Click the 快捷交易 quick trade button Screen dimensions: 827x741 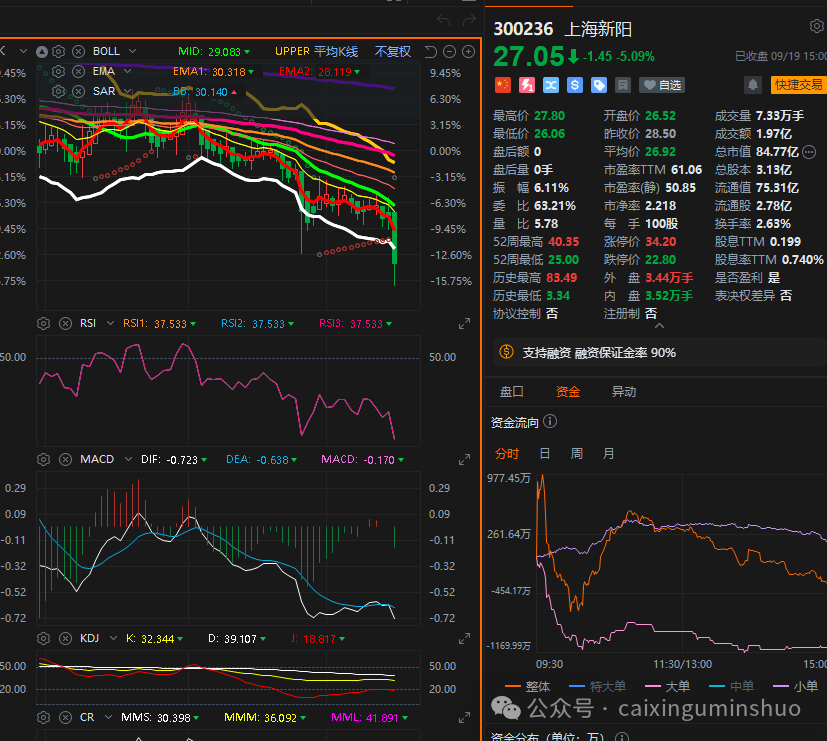click(798, 85)
